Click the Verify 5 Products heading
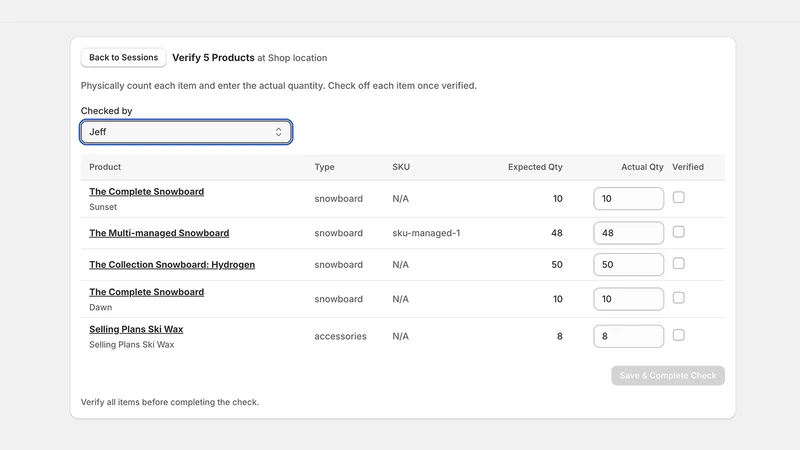 coord(213,58)
